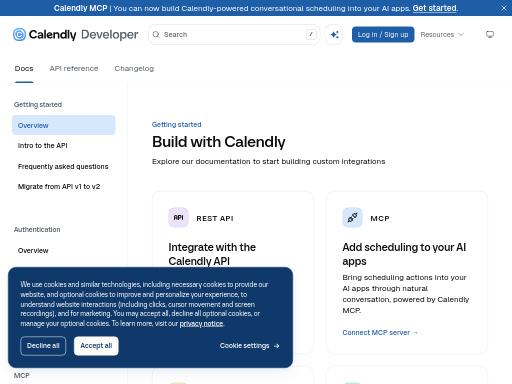The width and height of the screenshot is (512, 384).
Task: Click Log in / Sign up button
Action: click(x=383, y=34)
